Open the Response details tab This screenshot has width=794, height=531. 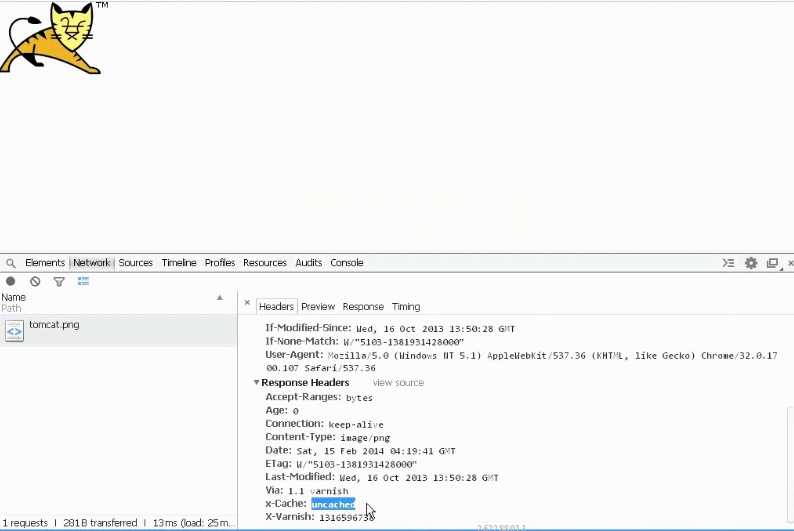pos(363,307)
